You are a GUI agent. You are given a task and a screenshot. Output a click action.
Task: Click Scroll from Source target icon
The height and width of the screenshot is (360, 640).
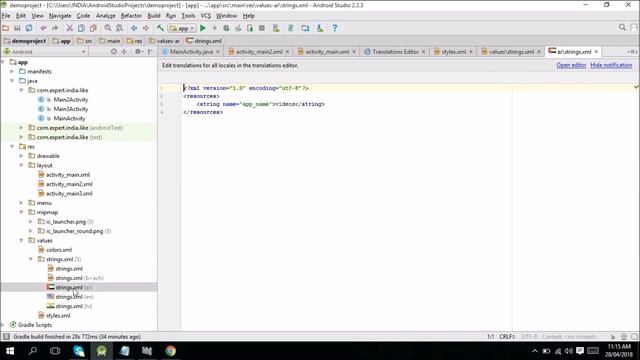[x=114, y=51]
